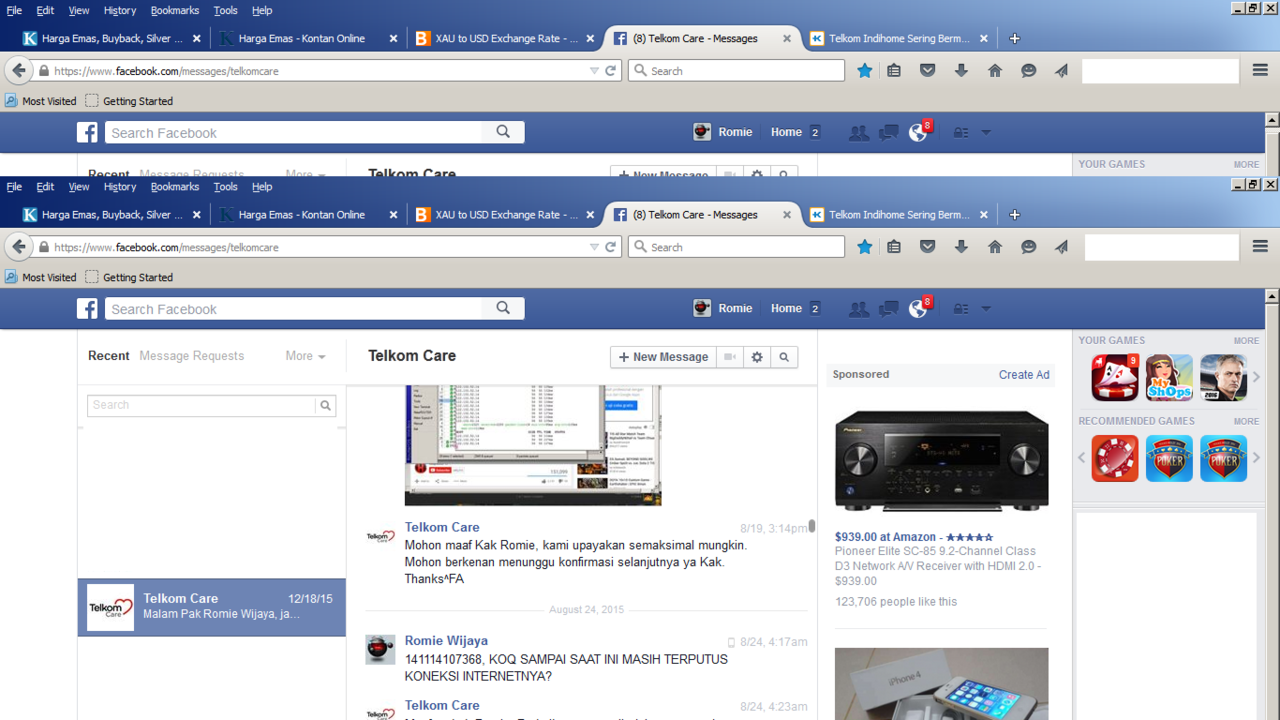
Task: Open the $939.00 at Amazon ad link
Action: coord(914,537)
